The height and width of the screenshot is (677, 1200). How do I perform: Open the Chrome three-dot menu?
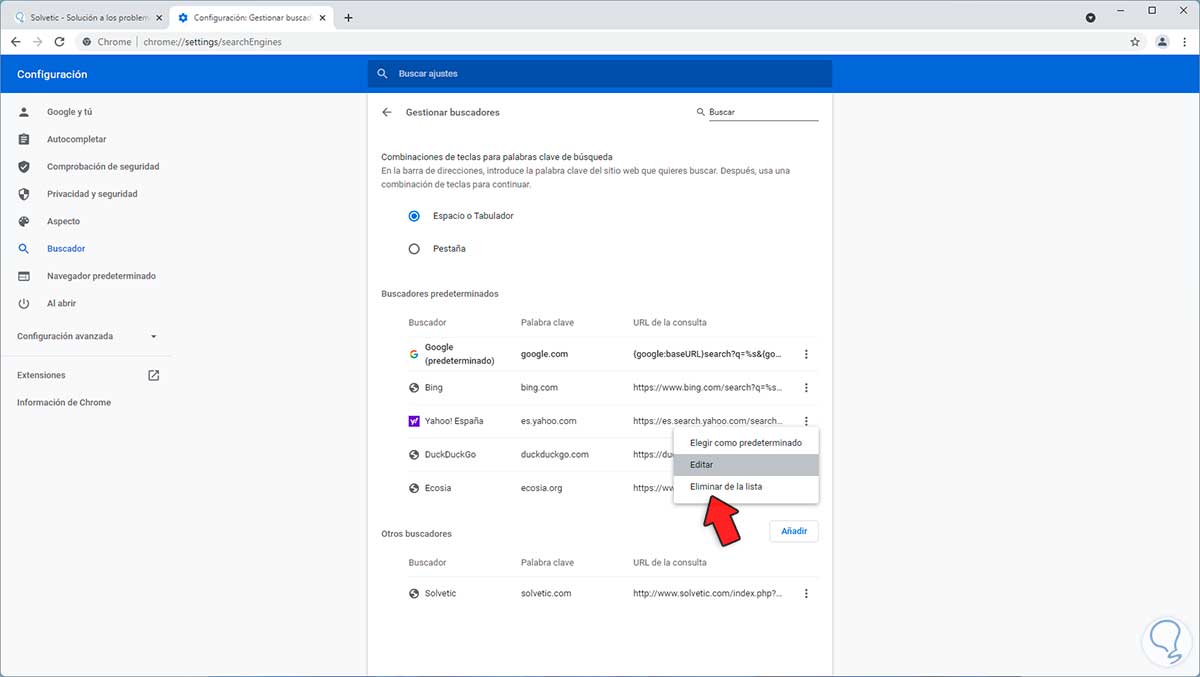[1185, 42]
